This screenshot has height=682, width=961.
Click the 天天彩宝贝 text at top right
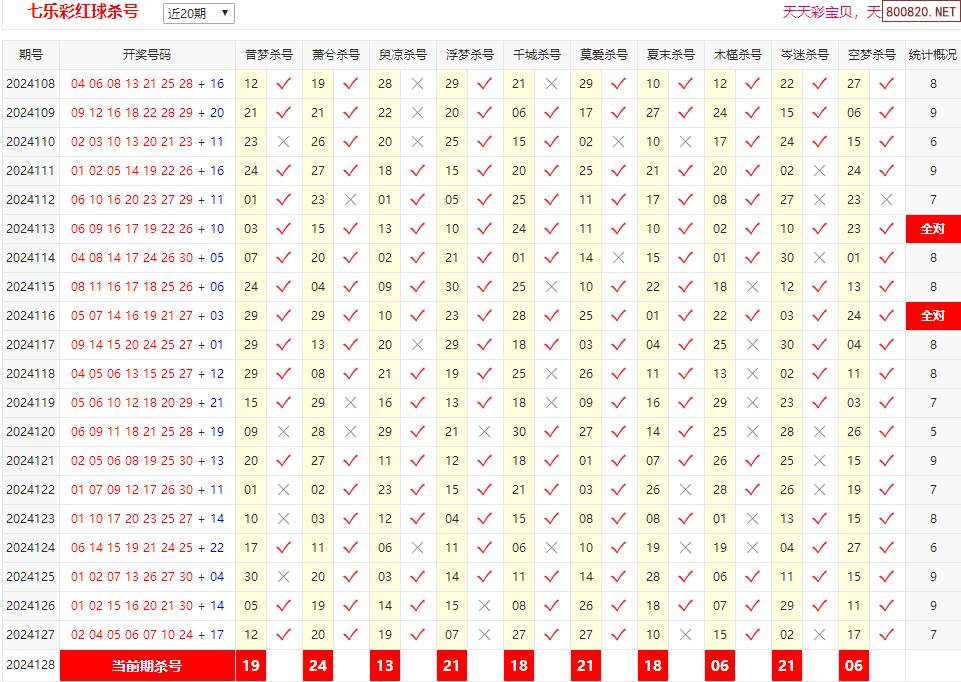[817, 12]
